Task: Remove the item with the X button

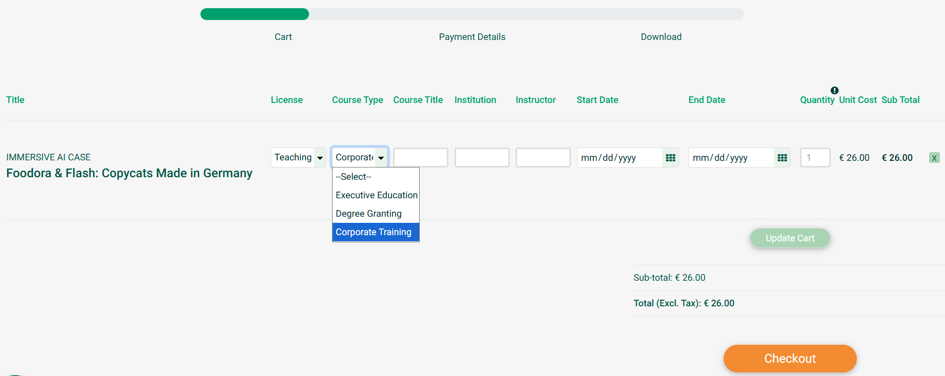Action: click(934, 158)
